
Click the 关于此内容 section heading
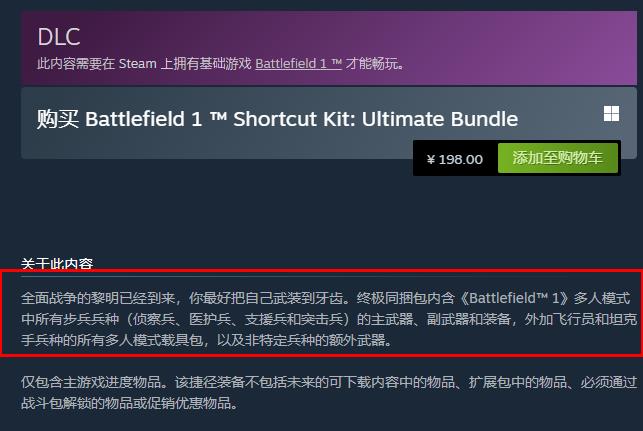57,263
